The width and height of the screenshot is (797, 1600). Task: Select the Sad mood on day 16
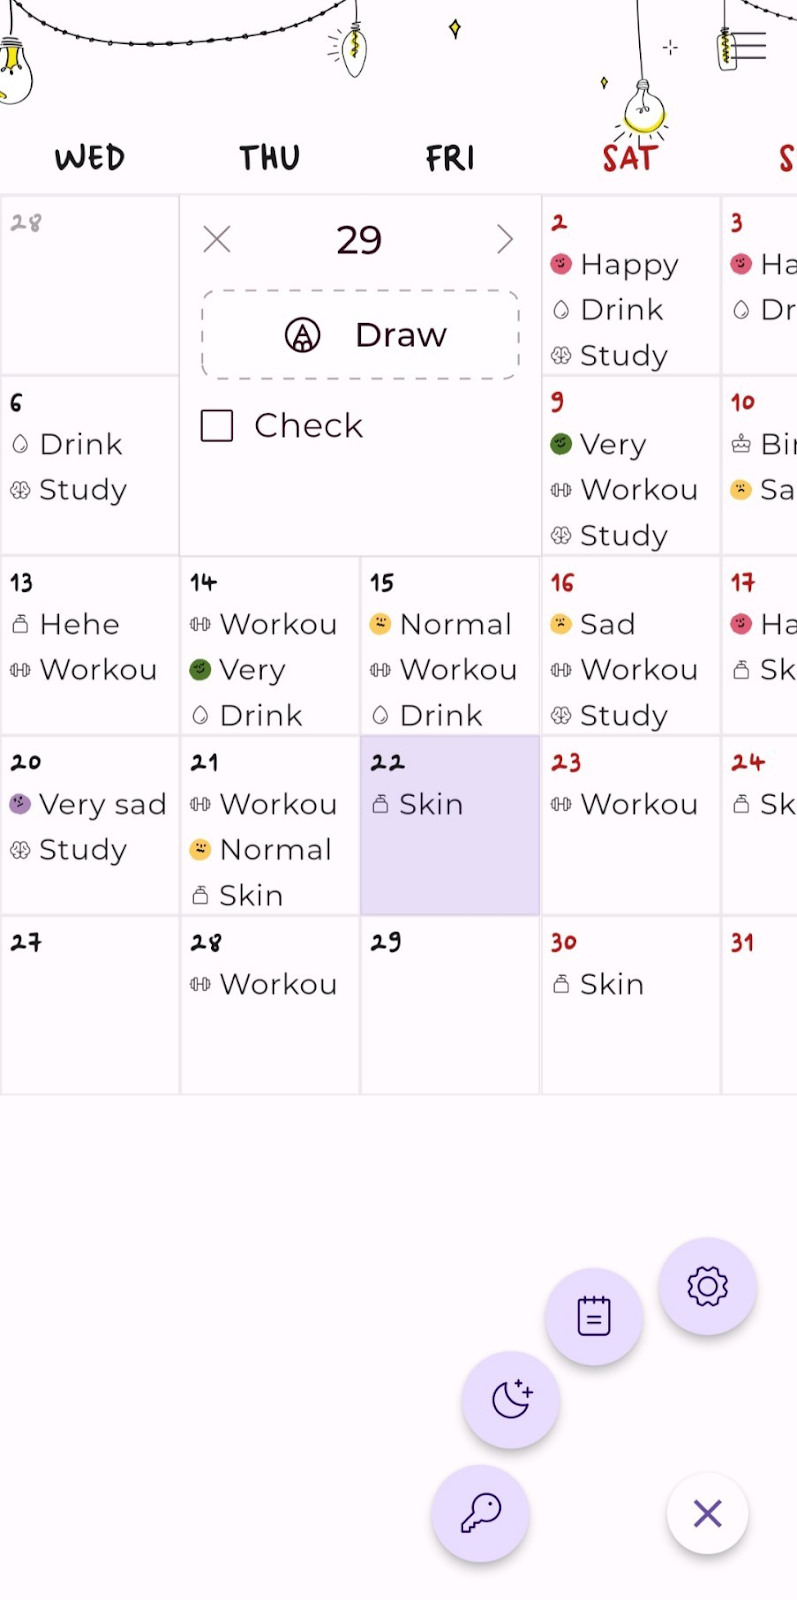pos(594,624)
